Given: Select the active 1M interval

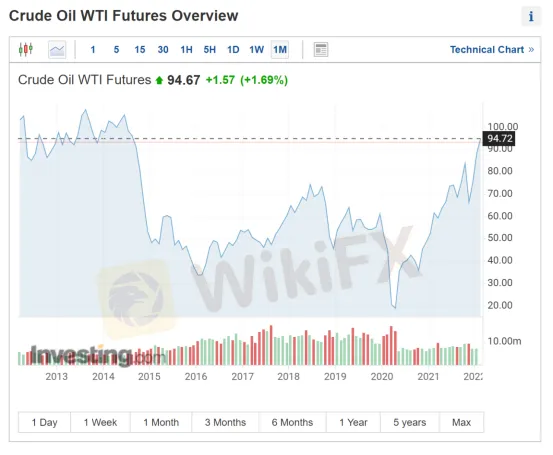Looking at the screenshot, I should (280, 49).
